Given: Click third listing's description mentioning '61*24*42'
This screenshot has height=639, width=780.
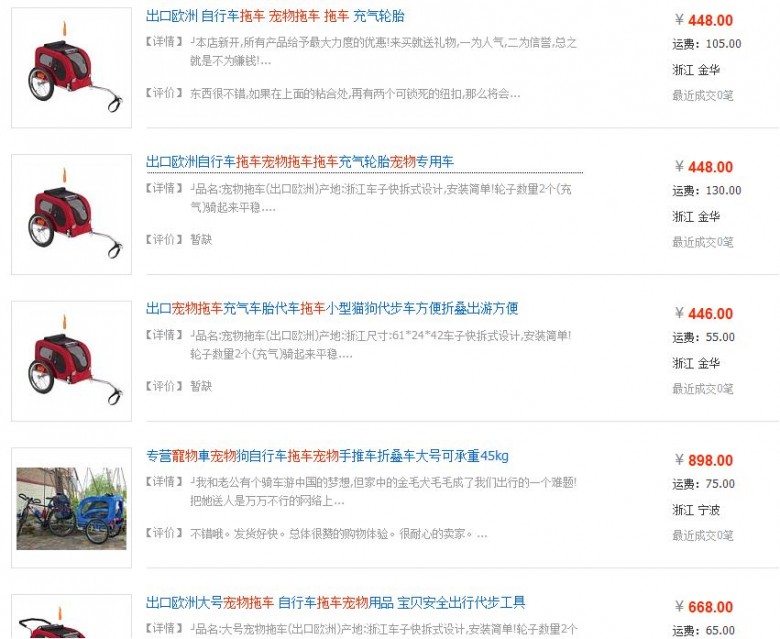Looking at the screenshot, I should pyautogui.click(x=381, y=345).
